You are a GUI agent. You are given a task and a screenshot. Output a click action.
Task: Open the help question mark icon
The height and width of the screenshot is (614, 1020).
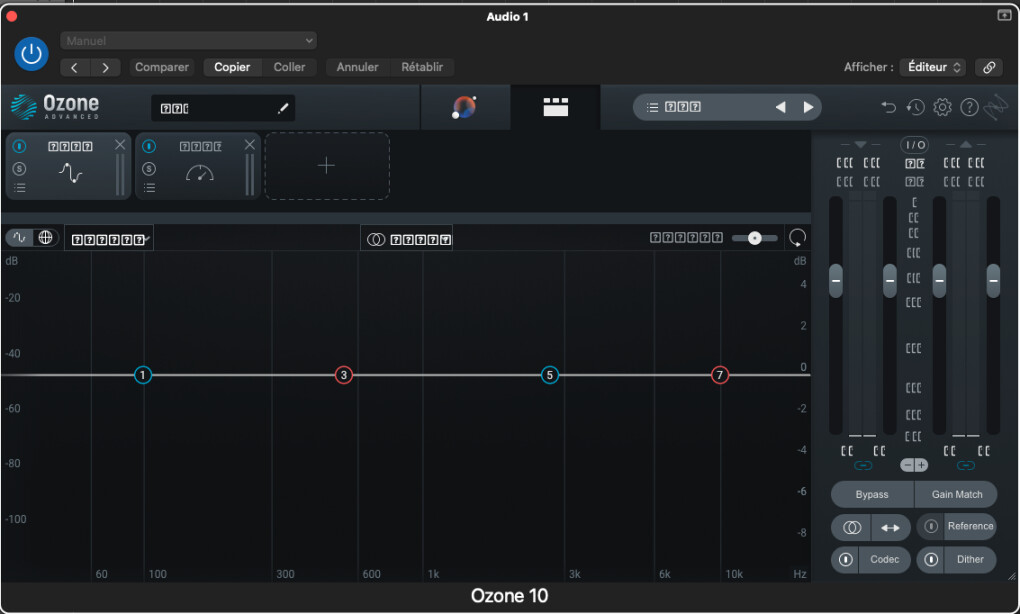tap(969, 107)
